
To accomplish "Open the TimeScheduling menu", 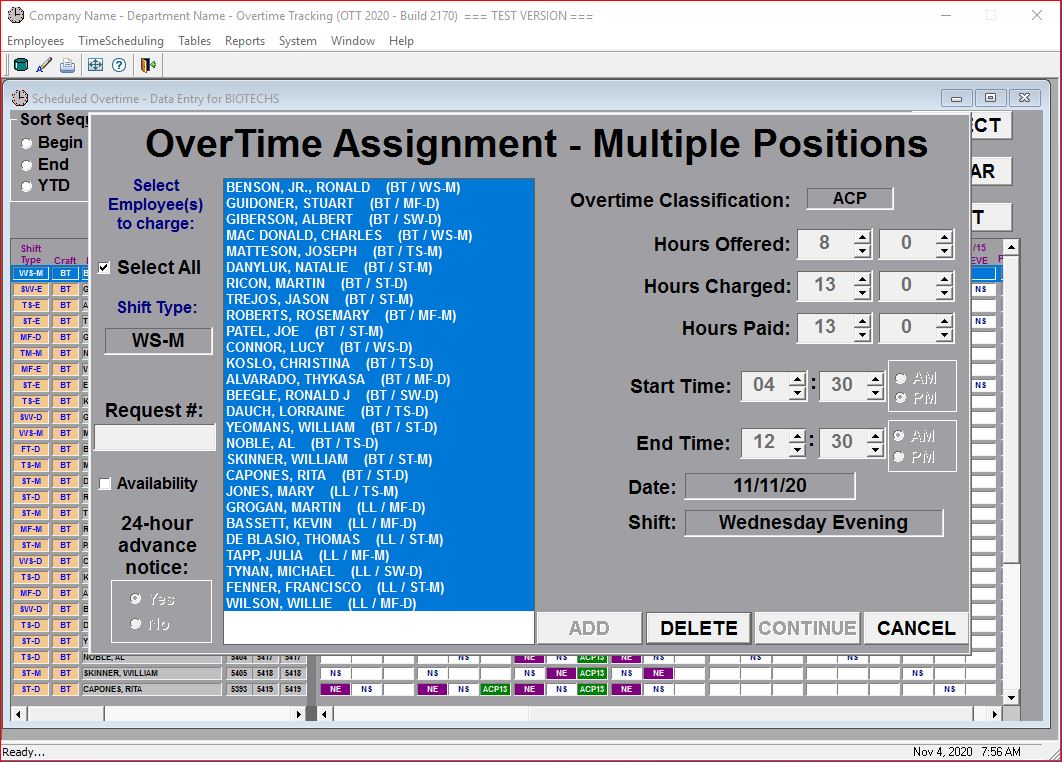I will [121, 41].
